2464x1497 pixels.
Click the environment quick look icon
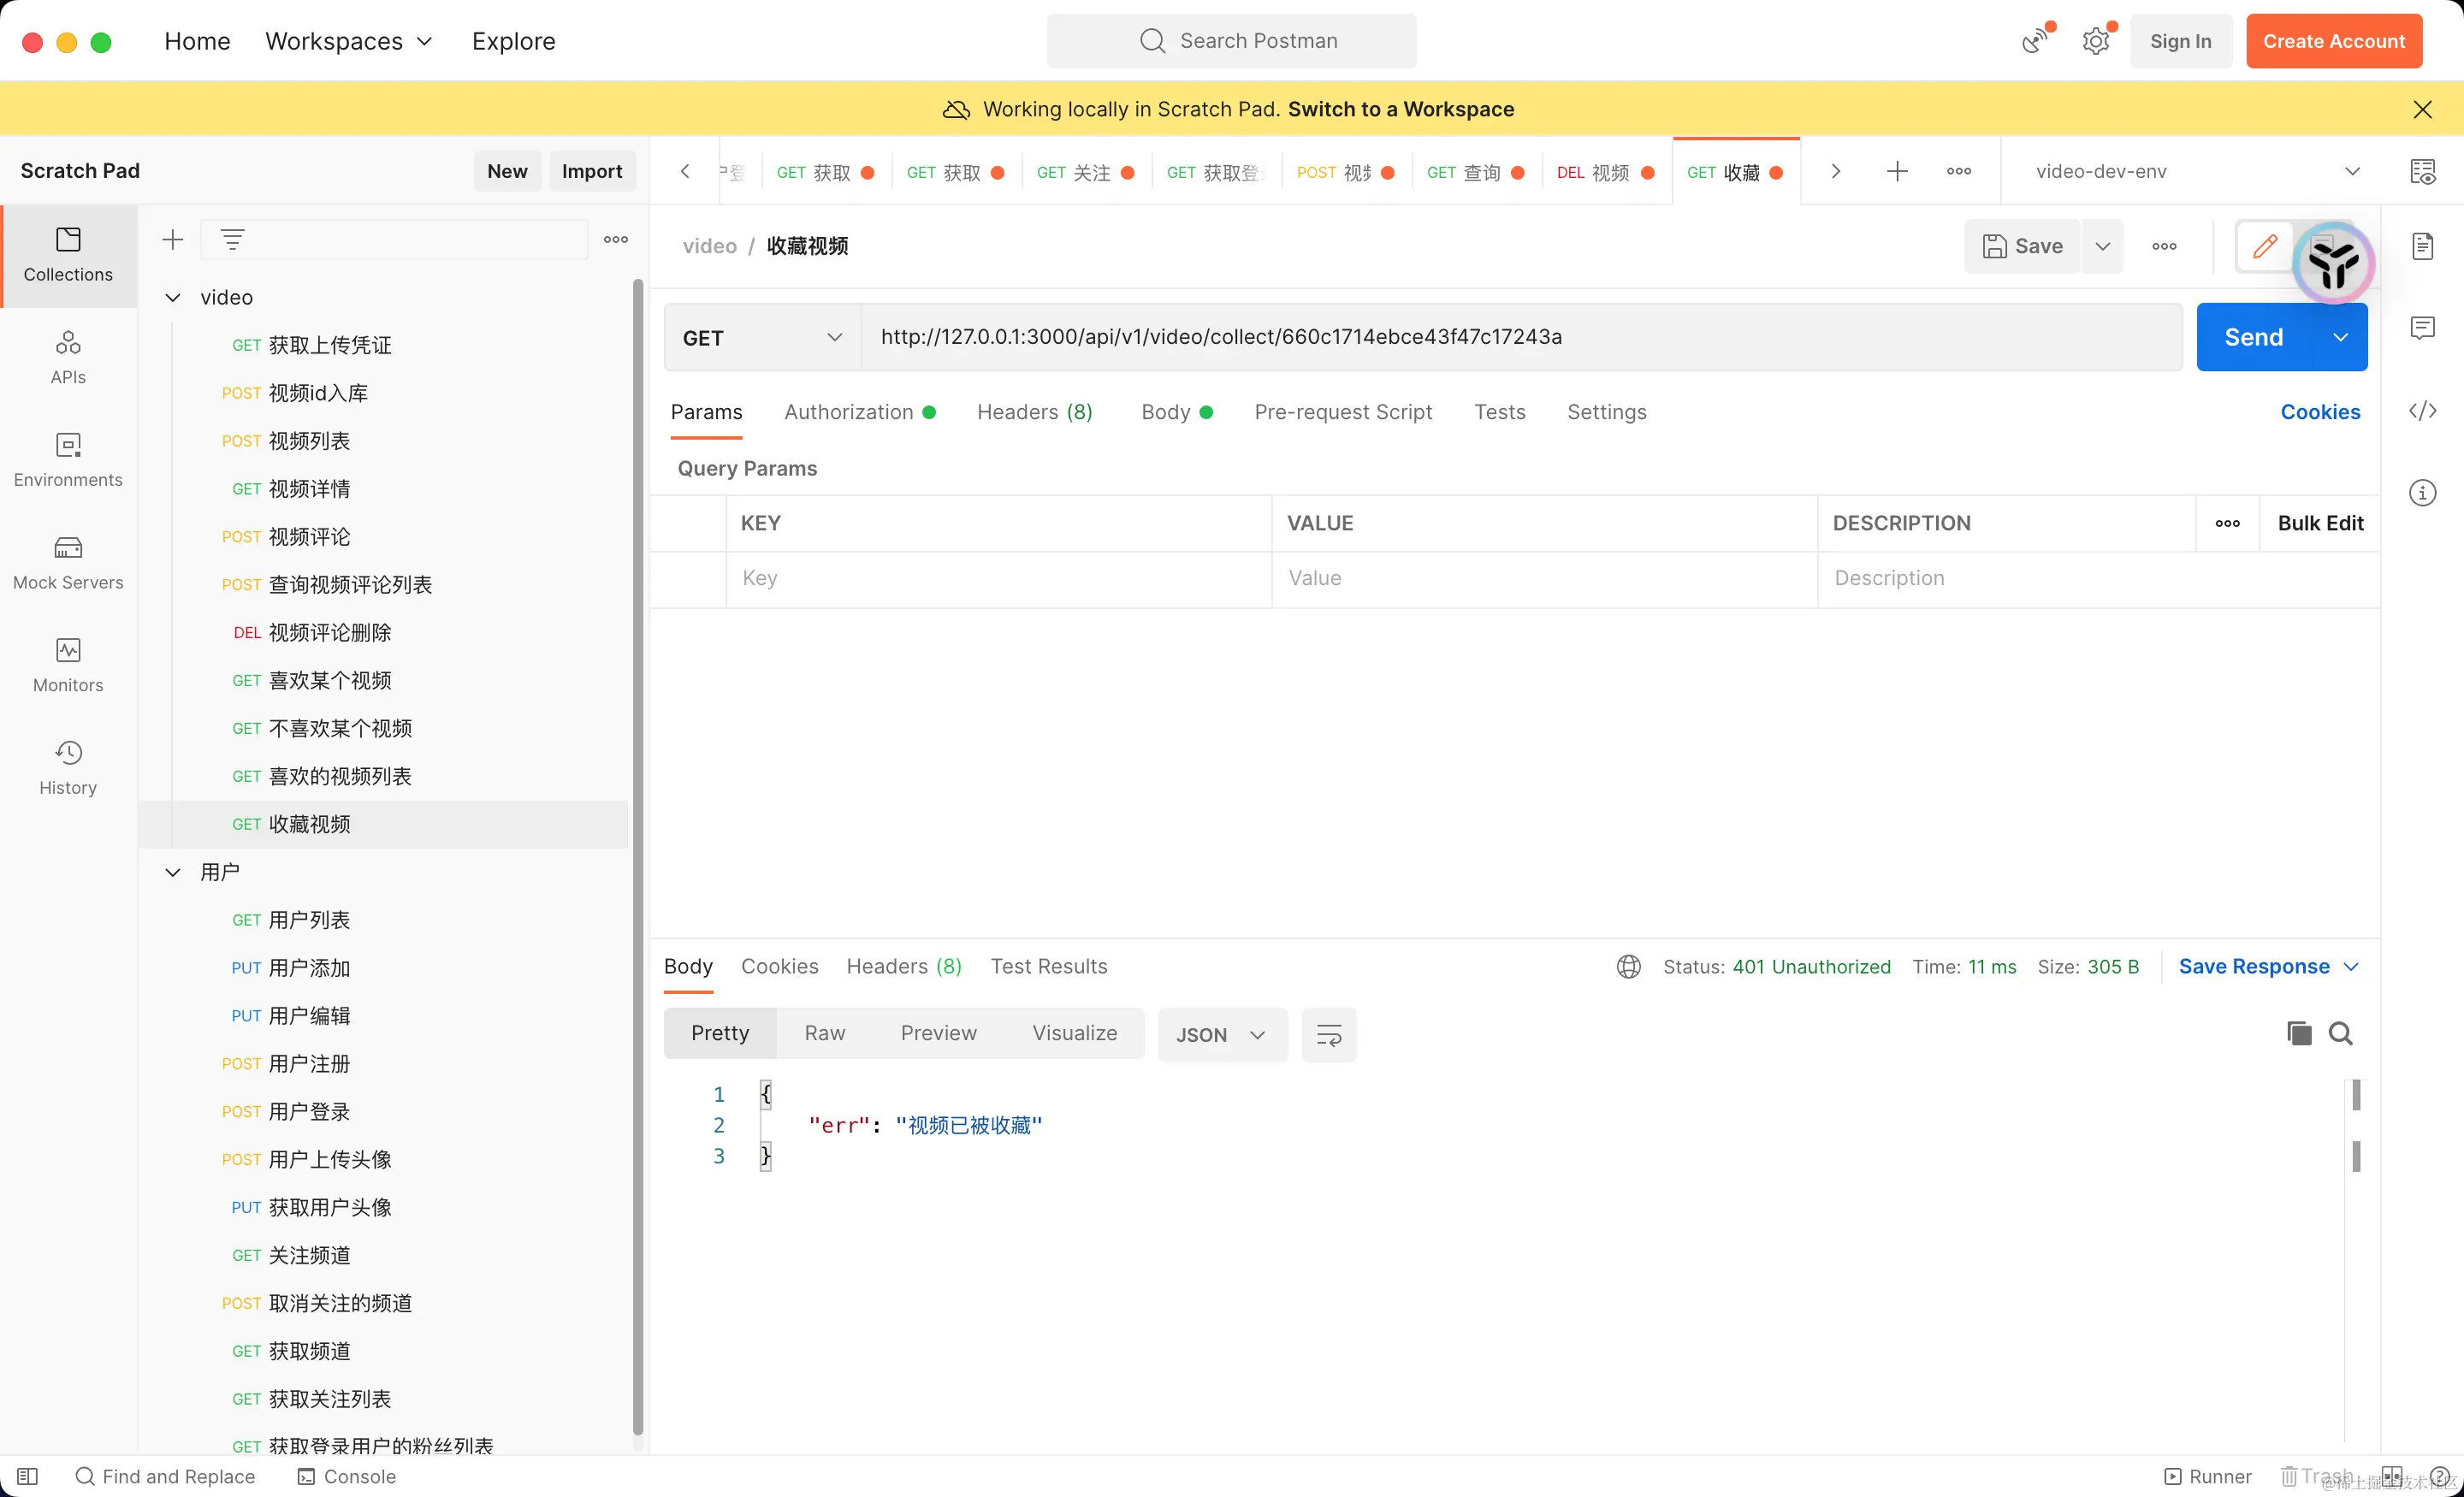[x=2422, y=172]
